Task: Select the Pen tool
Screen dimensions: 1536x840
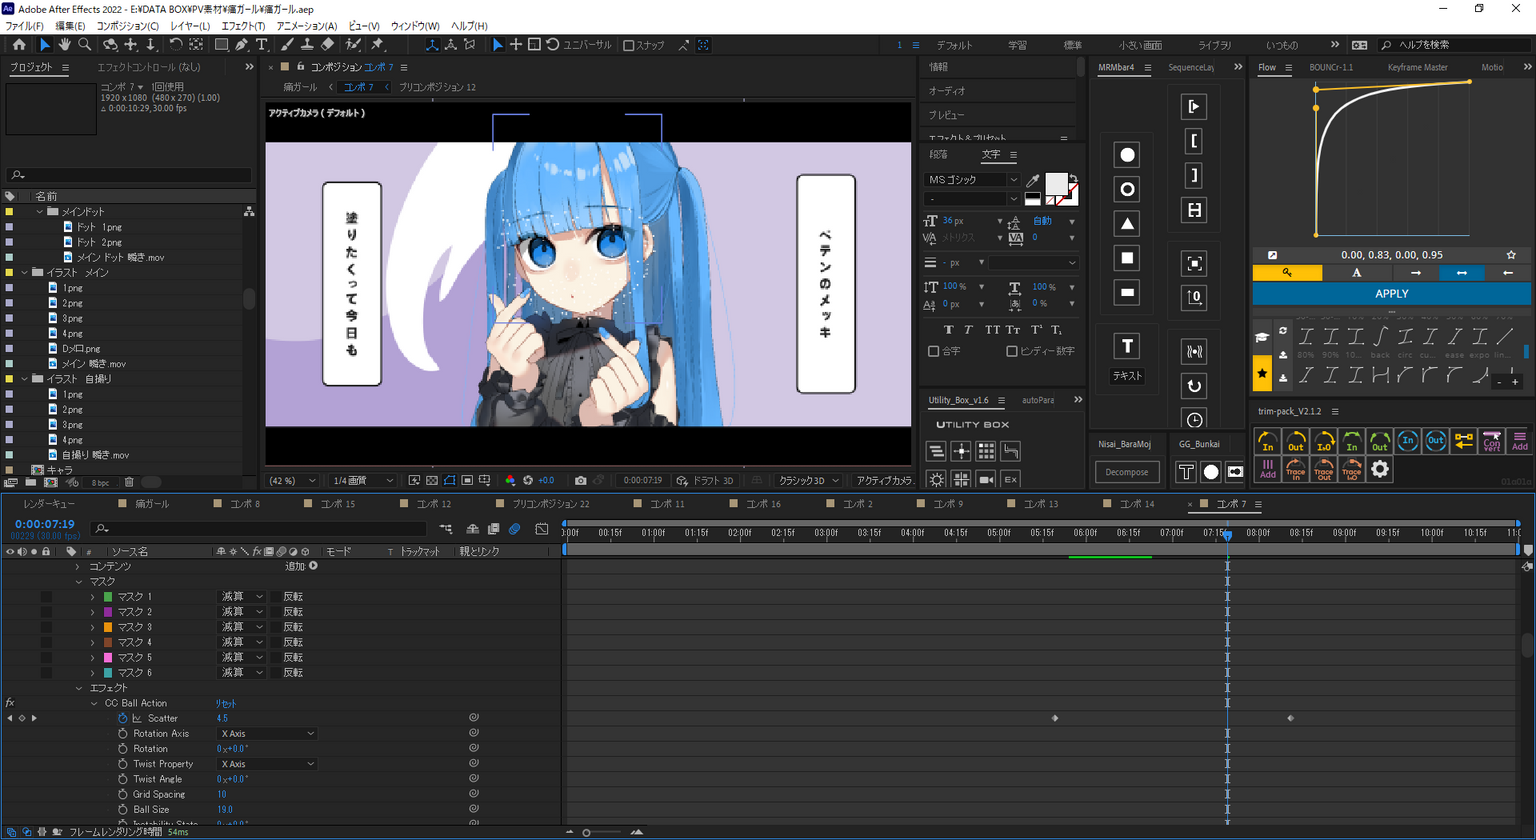Action: click(241, 45)
